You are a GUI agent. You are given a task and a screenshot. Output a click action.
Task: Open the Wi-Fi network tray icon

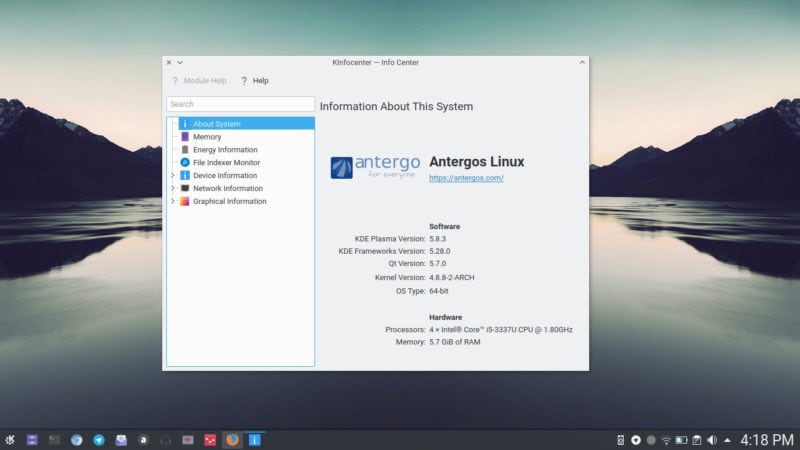tap(666, 440)
